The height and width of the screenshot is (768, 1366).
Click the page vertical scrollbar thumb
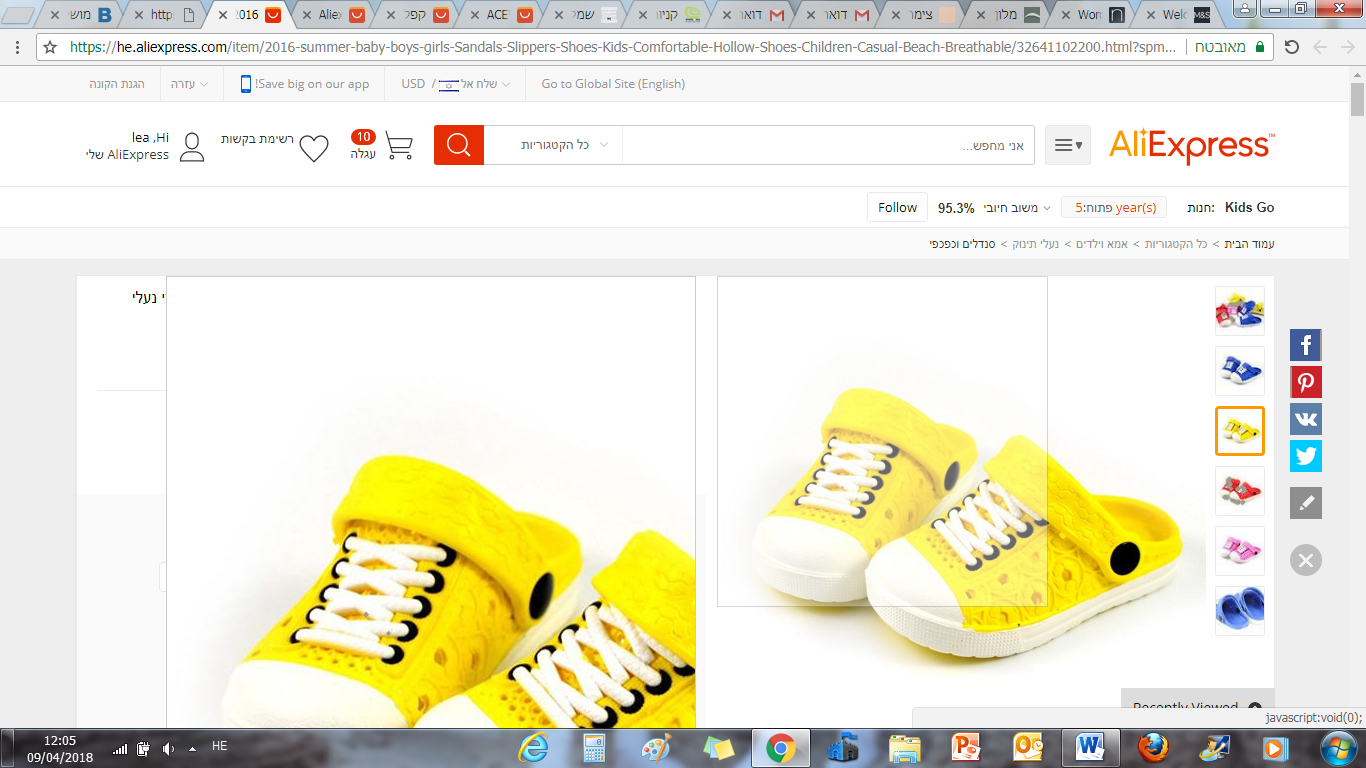(1357, 100)
